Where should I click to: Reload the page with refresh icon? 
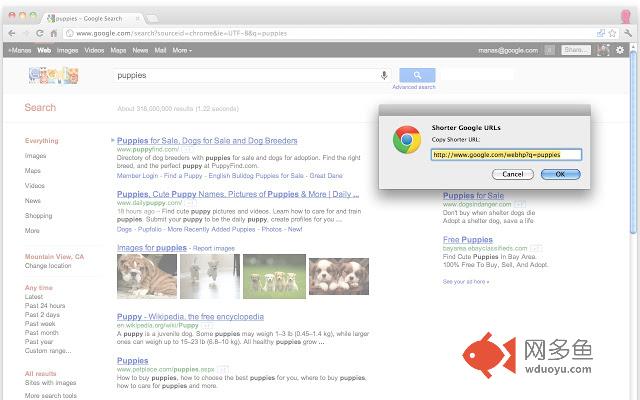tap(40, 33)
